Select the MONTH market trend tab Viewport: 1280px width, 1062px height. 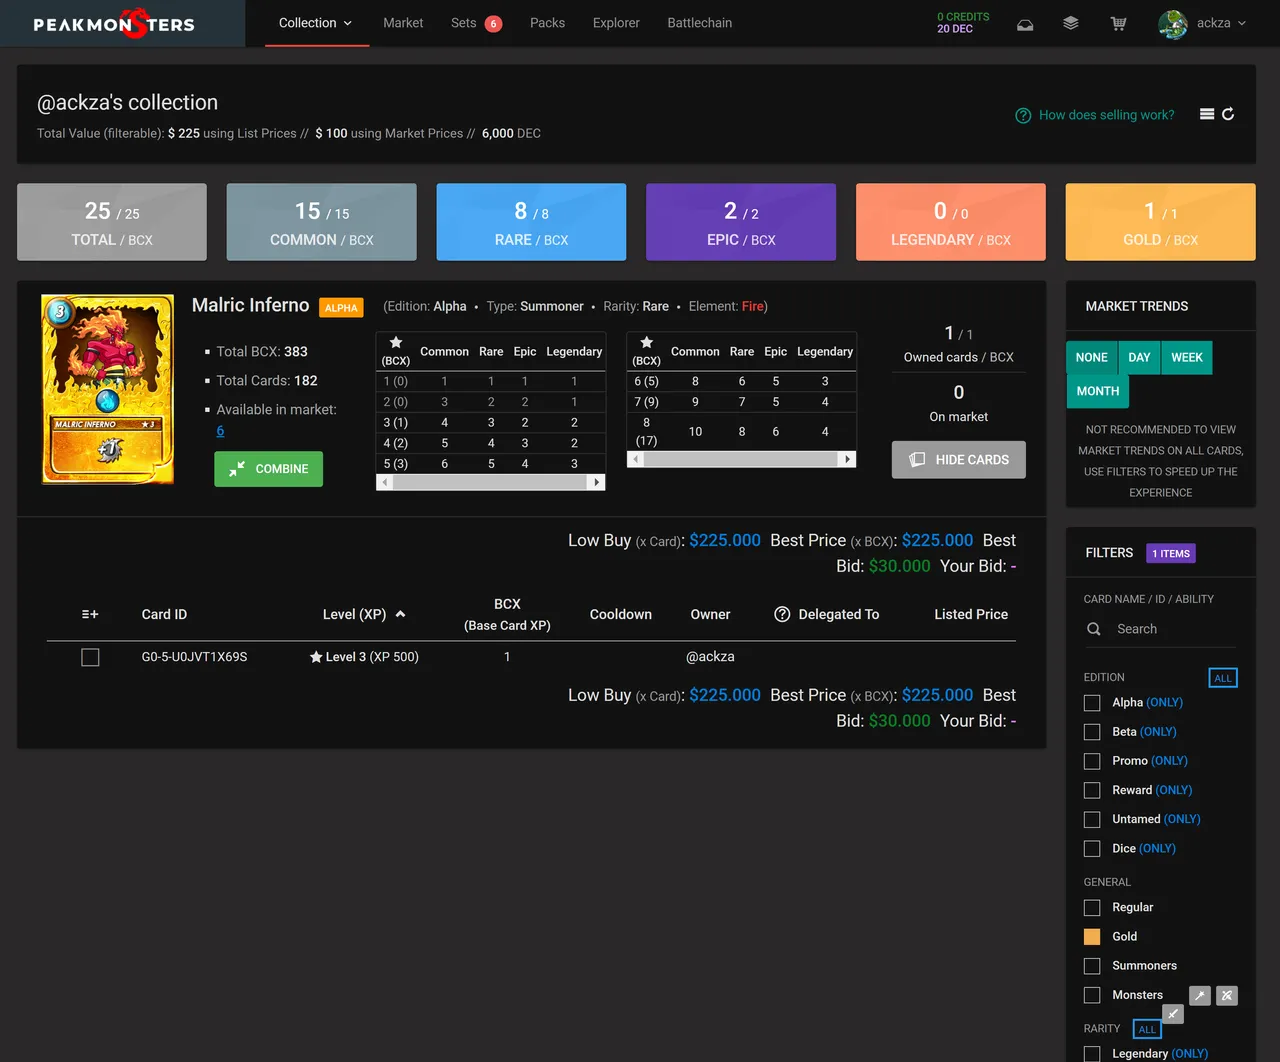pyautogui.click(x=1098, y=391)
